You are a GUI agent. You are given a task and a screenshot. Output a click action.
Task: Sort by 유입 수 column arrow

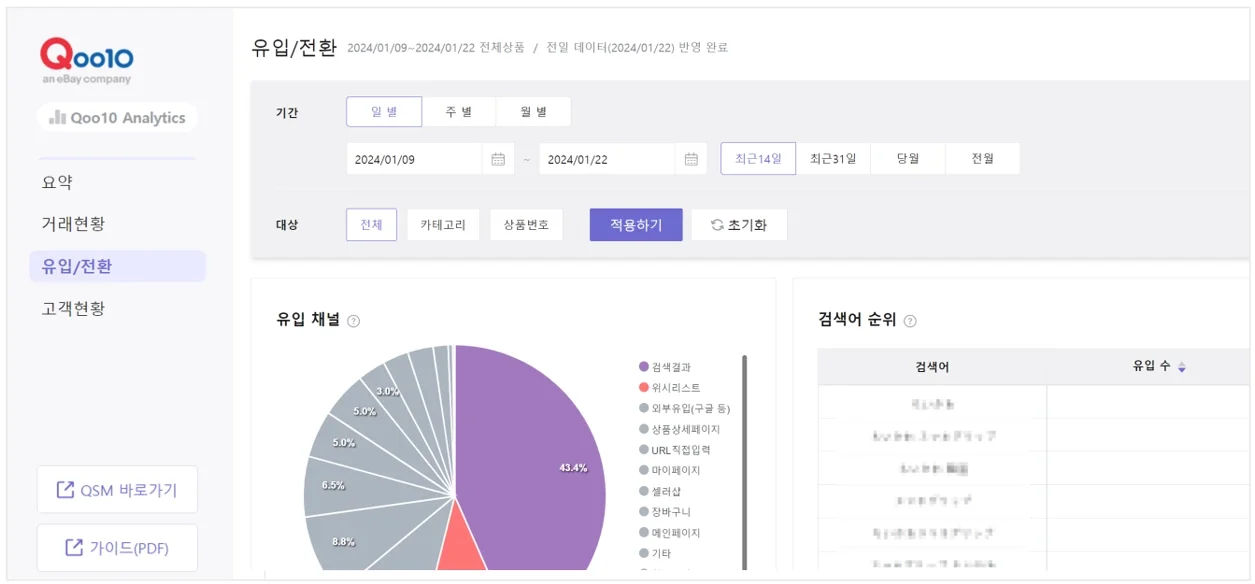tap(1181, 368)
